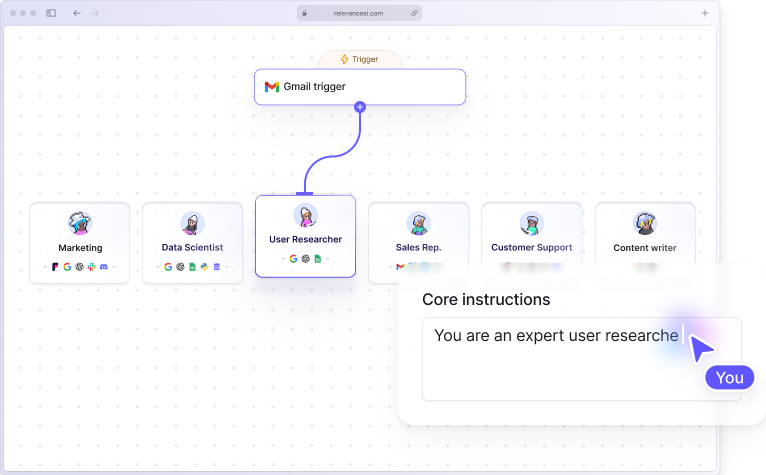Open the User Researcher agent avatar

306,216
